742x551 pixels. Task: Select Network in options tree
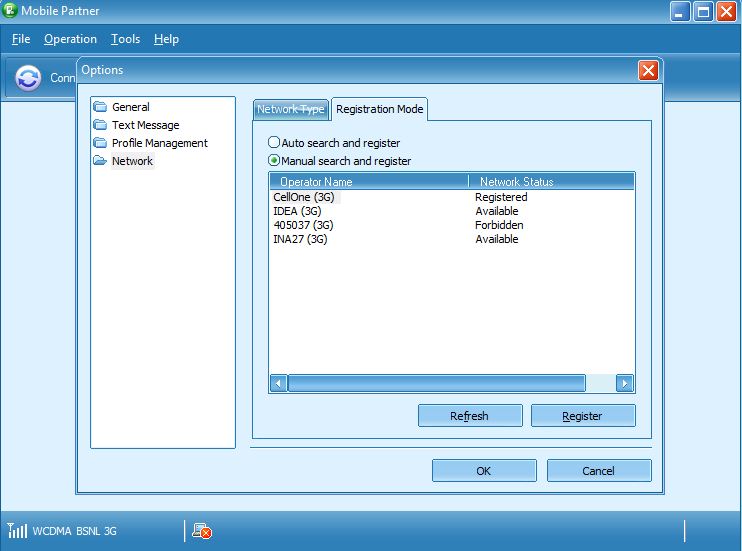point(132,161)
